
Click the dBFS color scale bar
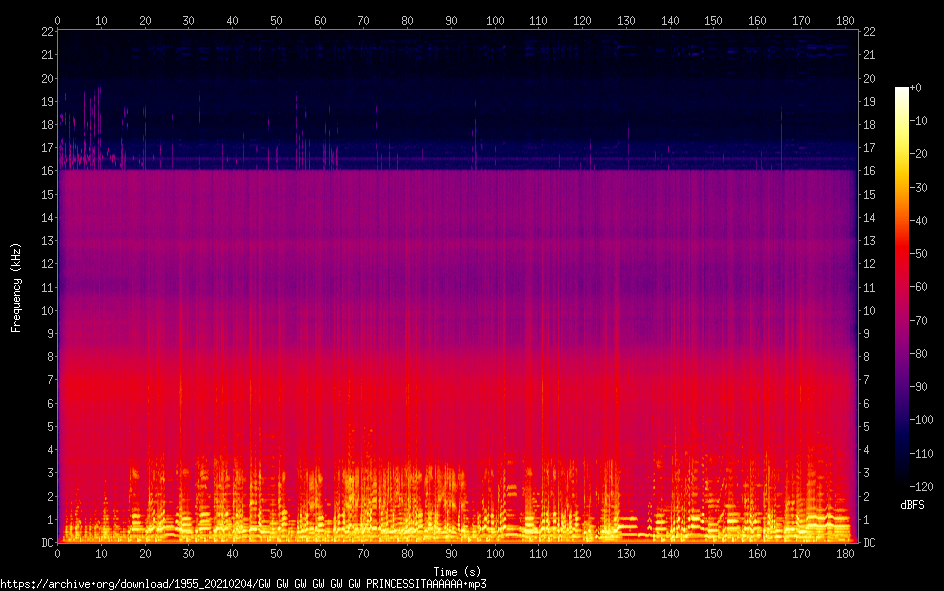coord(901,286)
